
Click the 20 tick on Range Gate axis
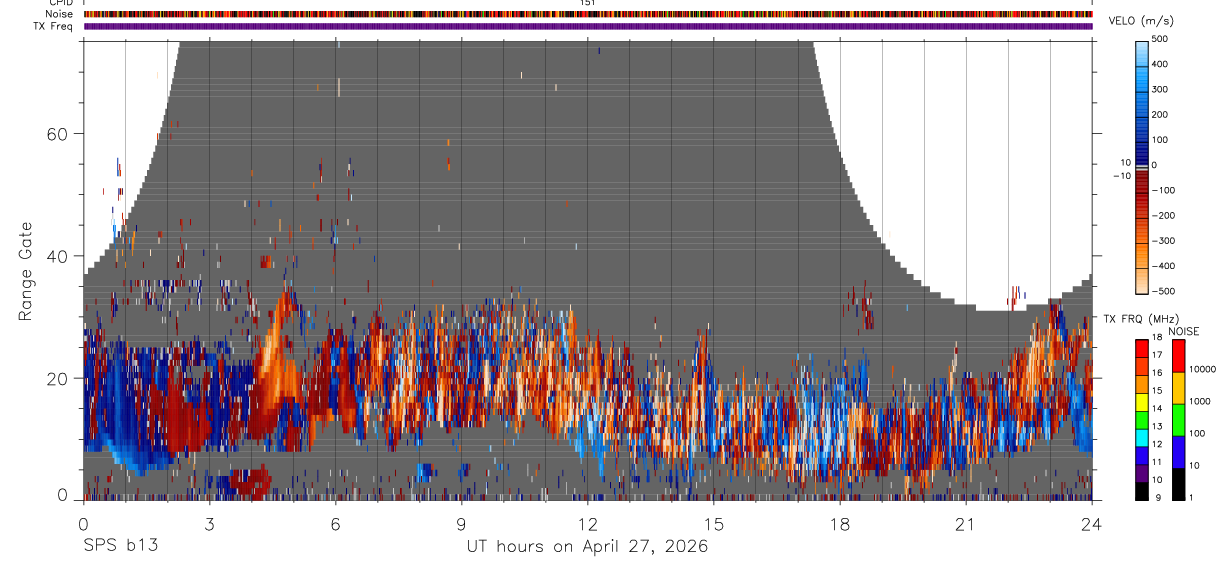click(x=59, y=378)
